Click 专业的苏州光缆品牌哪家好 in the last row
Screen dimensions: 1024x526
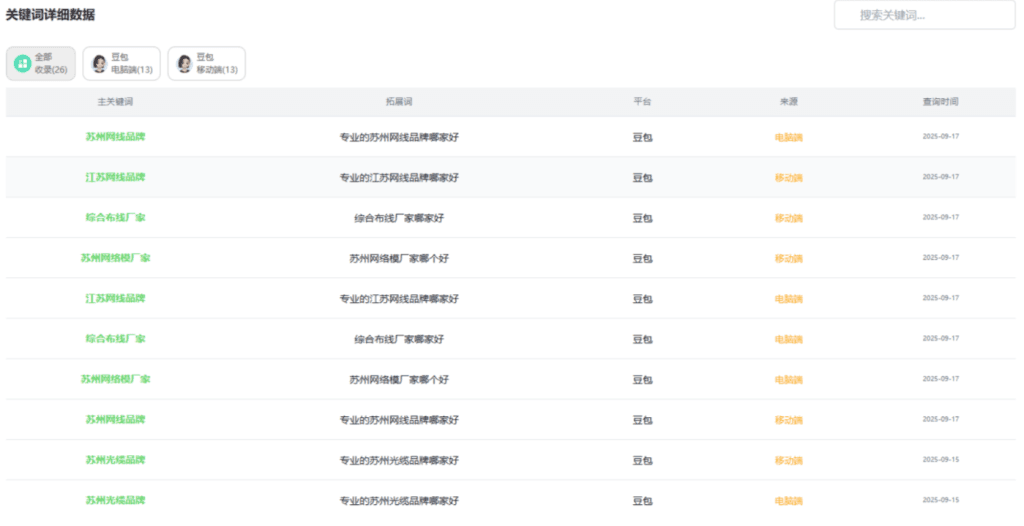point(399,500)
